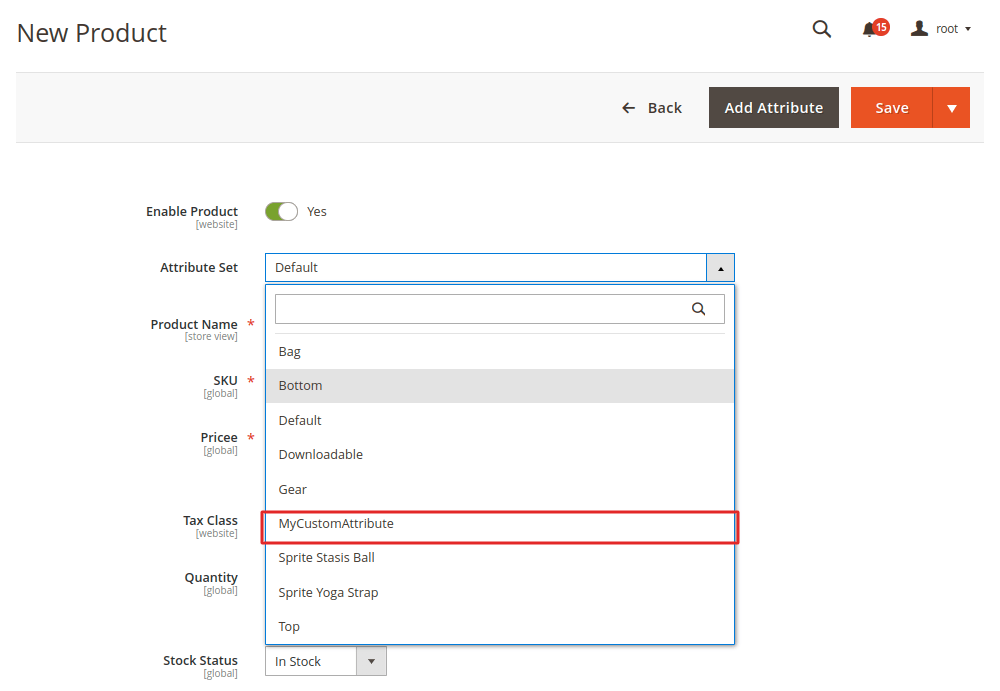Focus the attribute set search box
Viewport: 1000px width, 691px height.
coord(499,309)
